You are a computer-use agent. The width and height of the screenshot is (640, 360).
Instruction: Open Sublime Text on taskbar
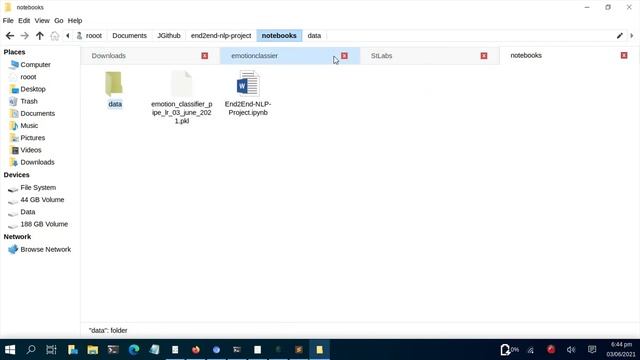click(x=299, y=350)
